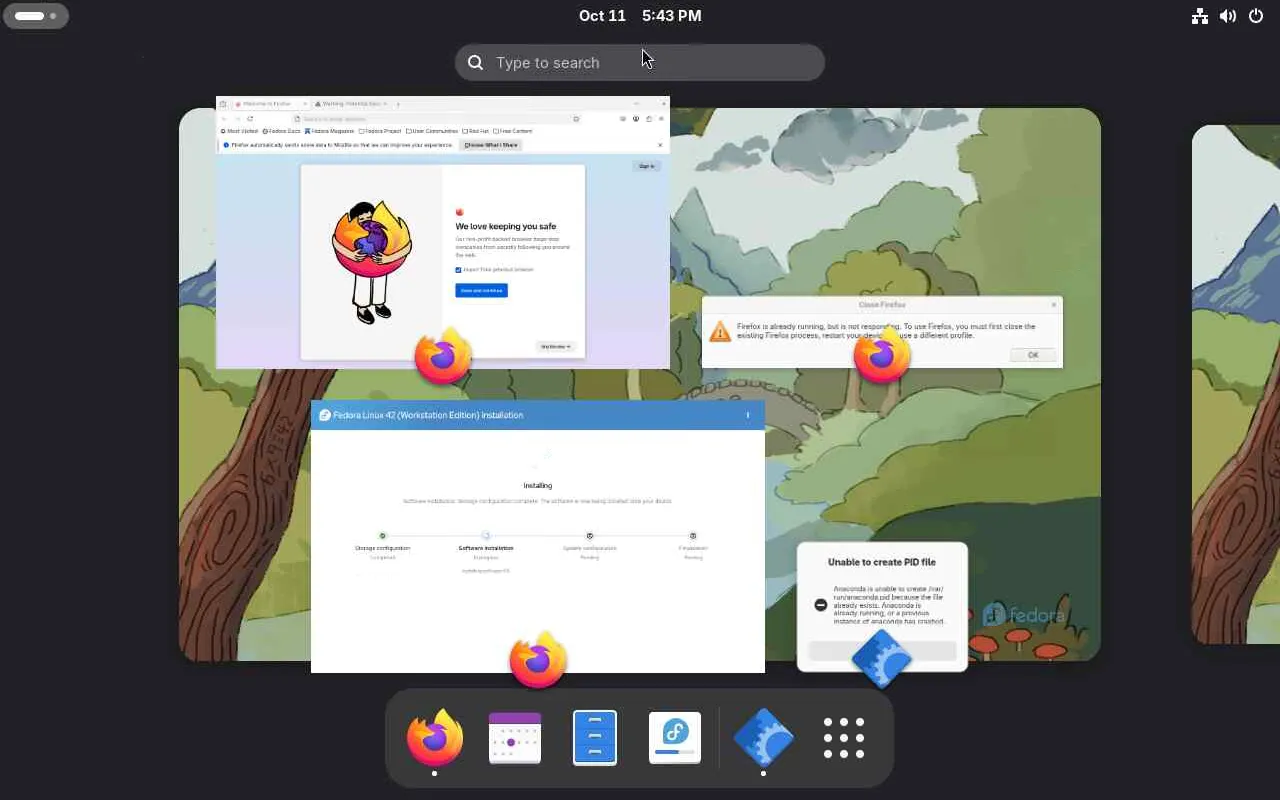Click the Firefox badge under the Welcome window

tap(443, 355)
